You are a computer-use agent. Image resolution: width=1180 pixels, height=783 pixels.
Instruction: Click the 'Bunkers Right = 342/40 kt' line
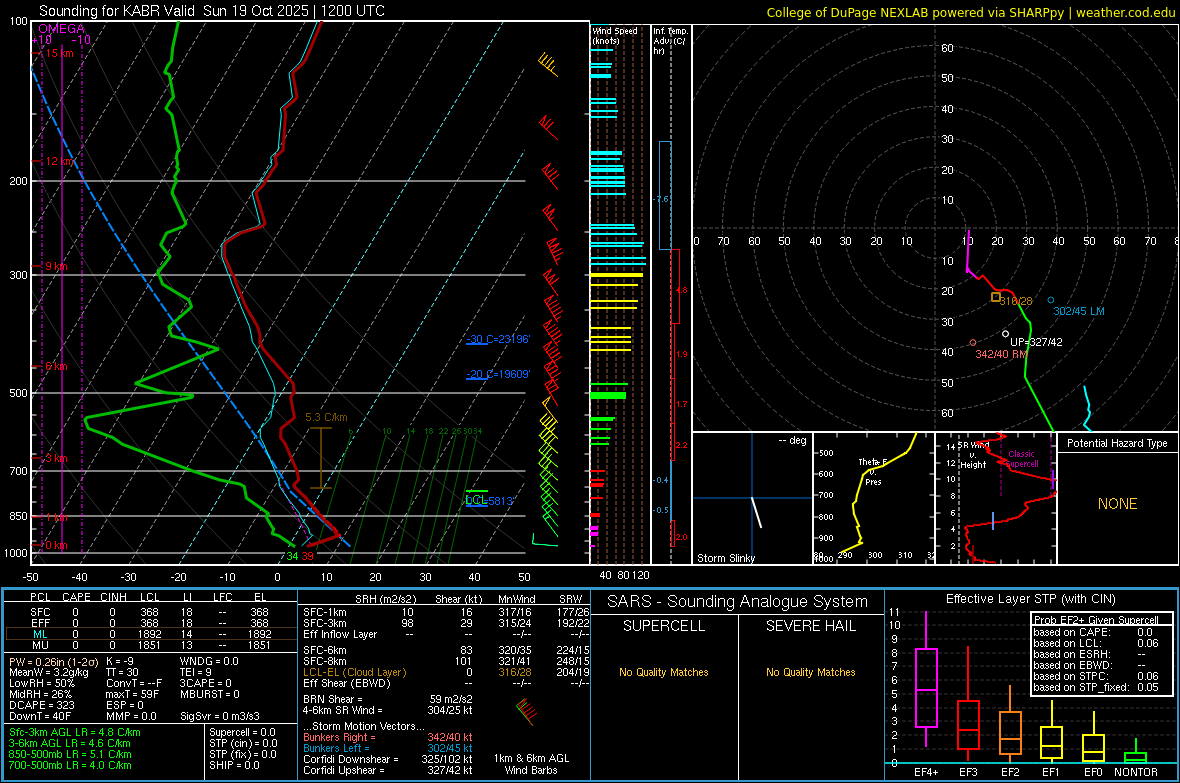(x=388, y=738)
